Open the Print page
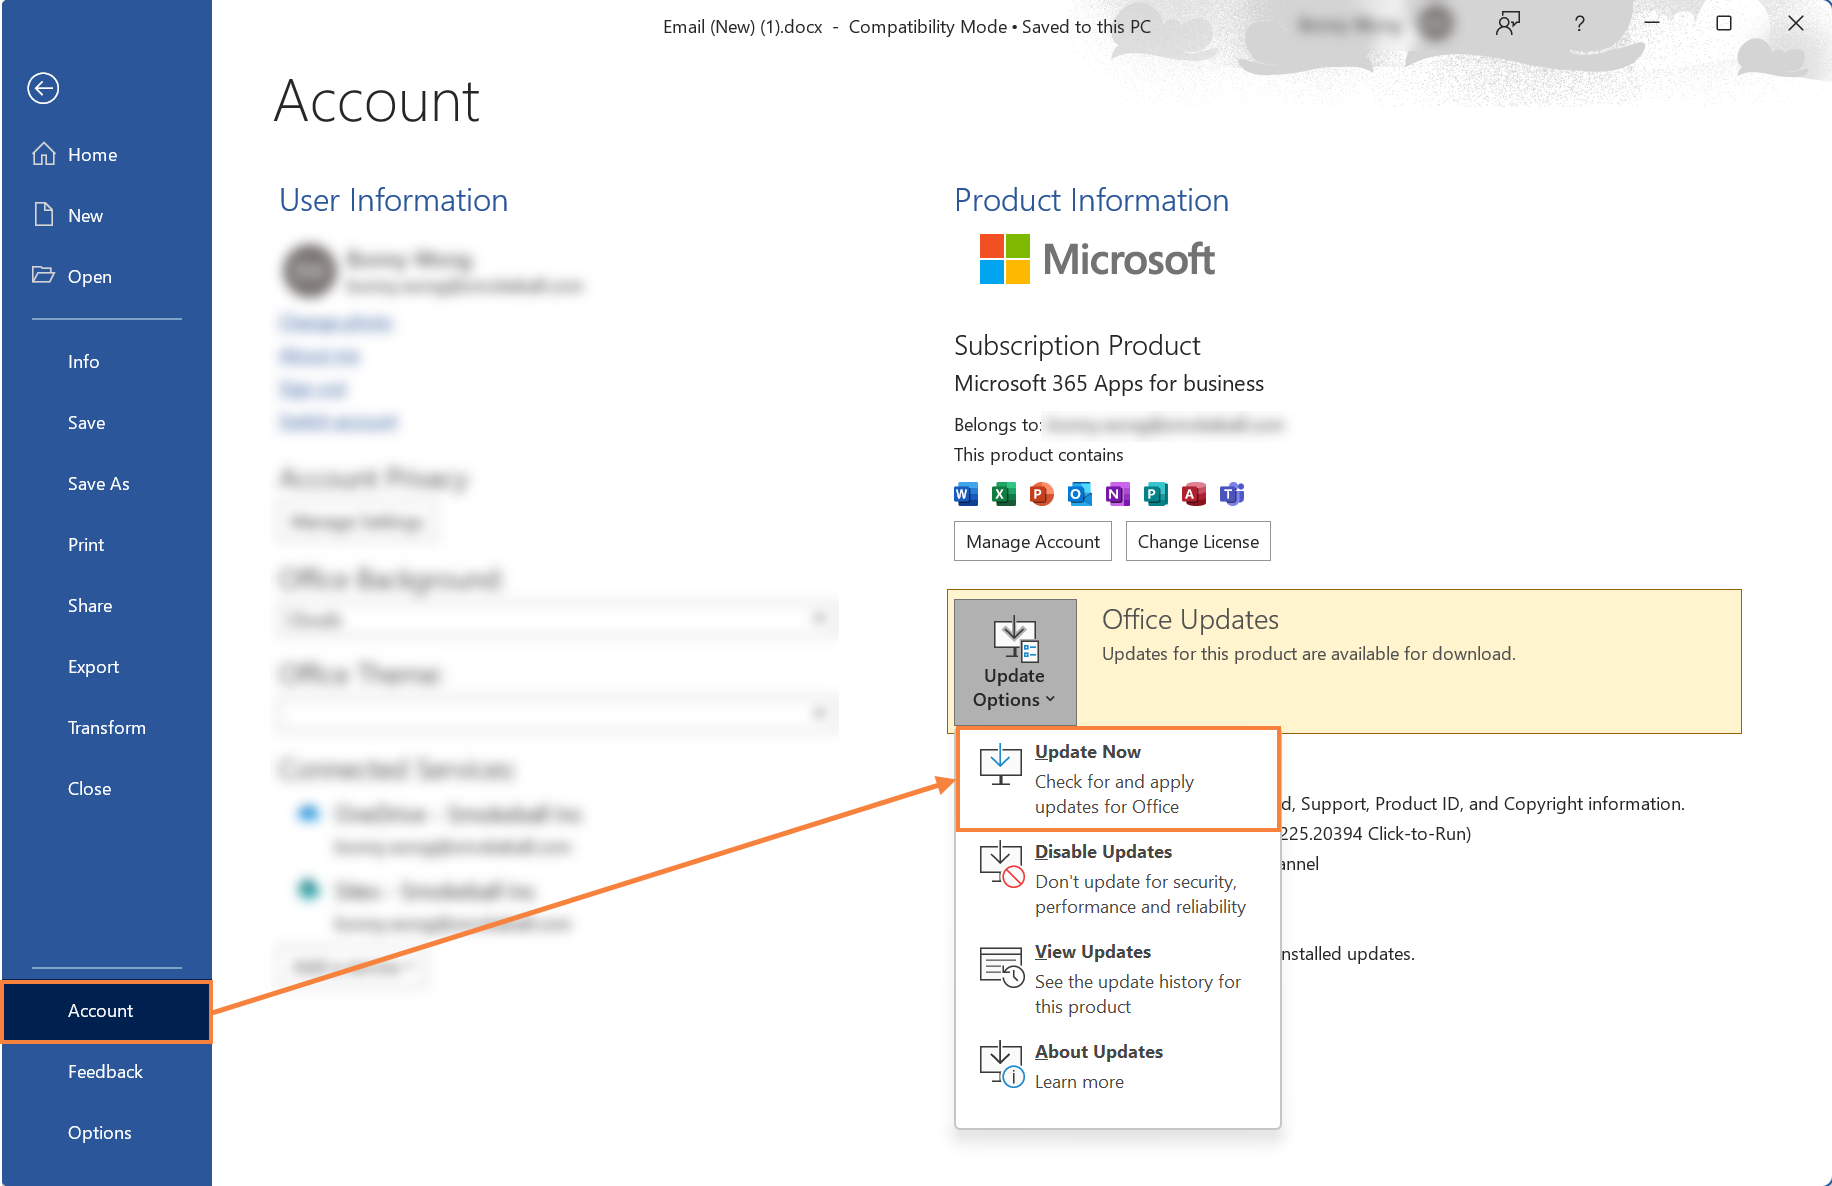1832x1186 pixels. (x=106, y=545)
